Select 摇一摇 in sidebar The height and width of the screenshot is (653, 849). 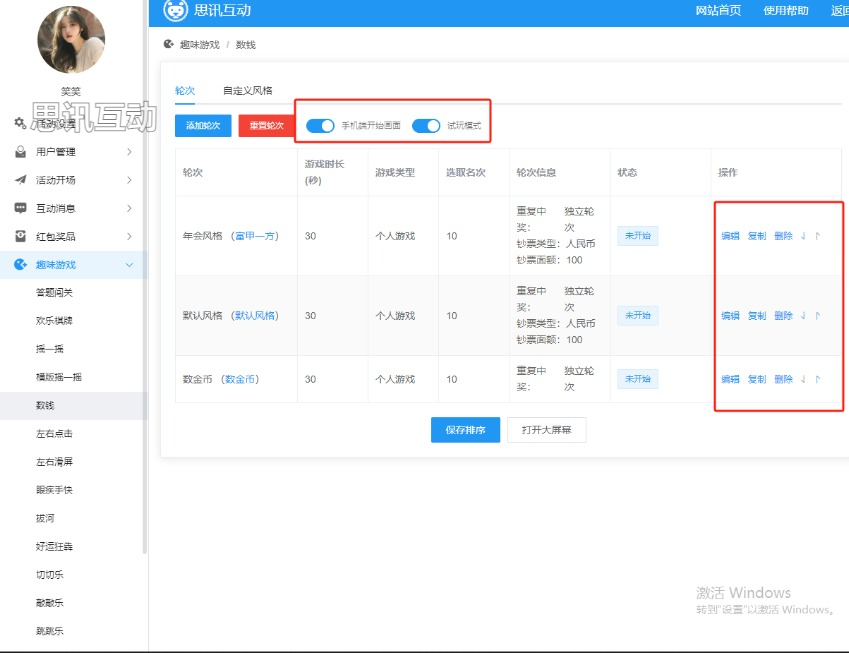[50, 349]
